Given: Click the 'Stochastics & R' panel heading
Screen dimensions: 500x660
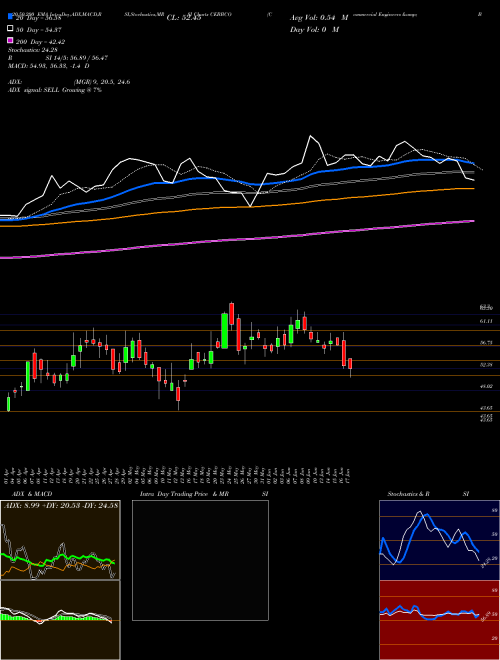Looking at the screenshot, I should [408, 494].
